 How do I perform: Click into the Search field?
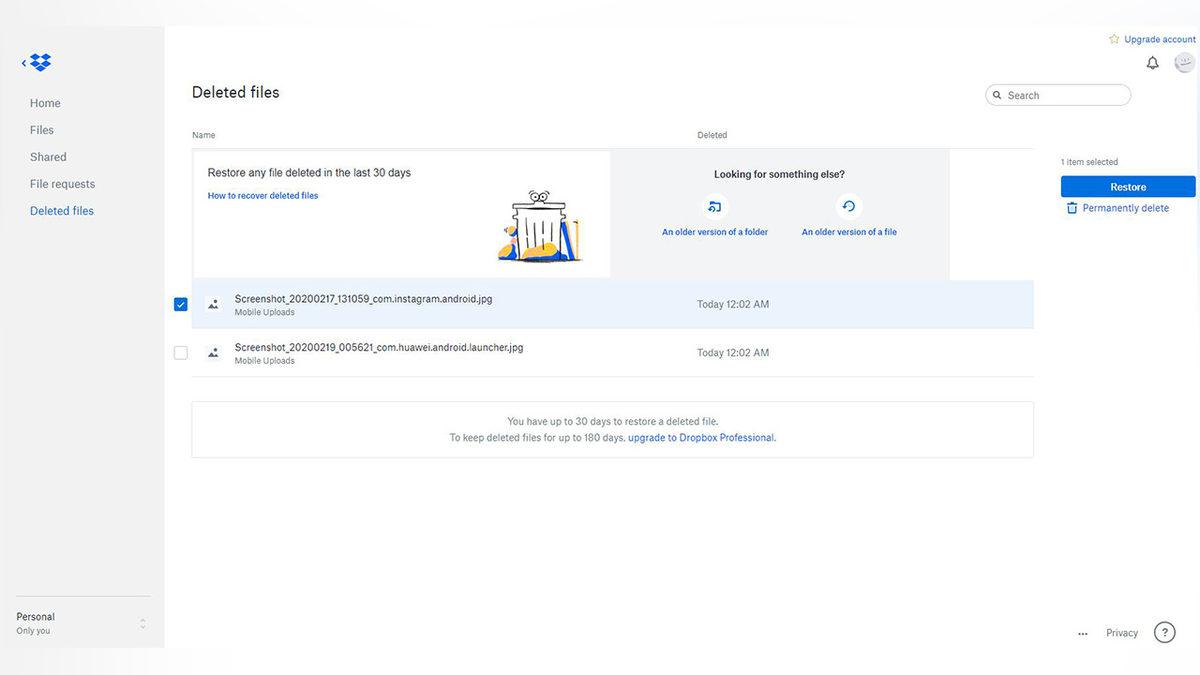point(1065,95)
